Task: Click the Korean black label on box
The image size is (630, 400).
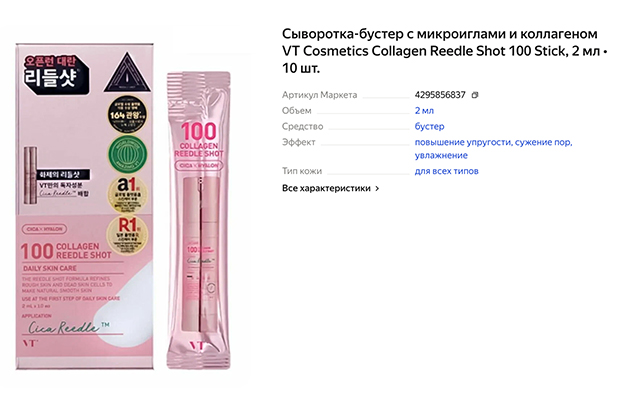Action: point(54,73)
